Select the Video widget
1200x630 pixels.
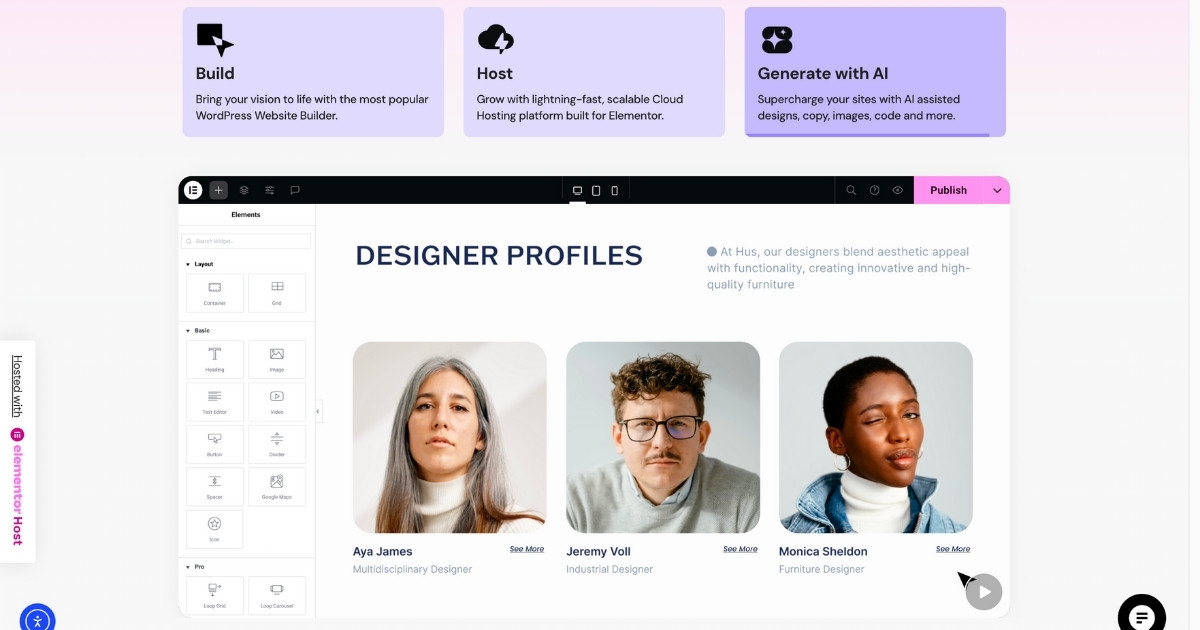click(x=277, y=401)
